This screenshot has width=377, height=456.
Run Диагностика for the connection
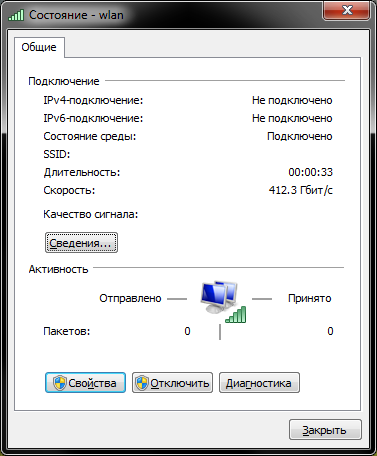(x=259, y=383)
